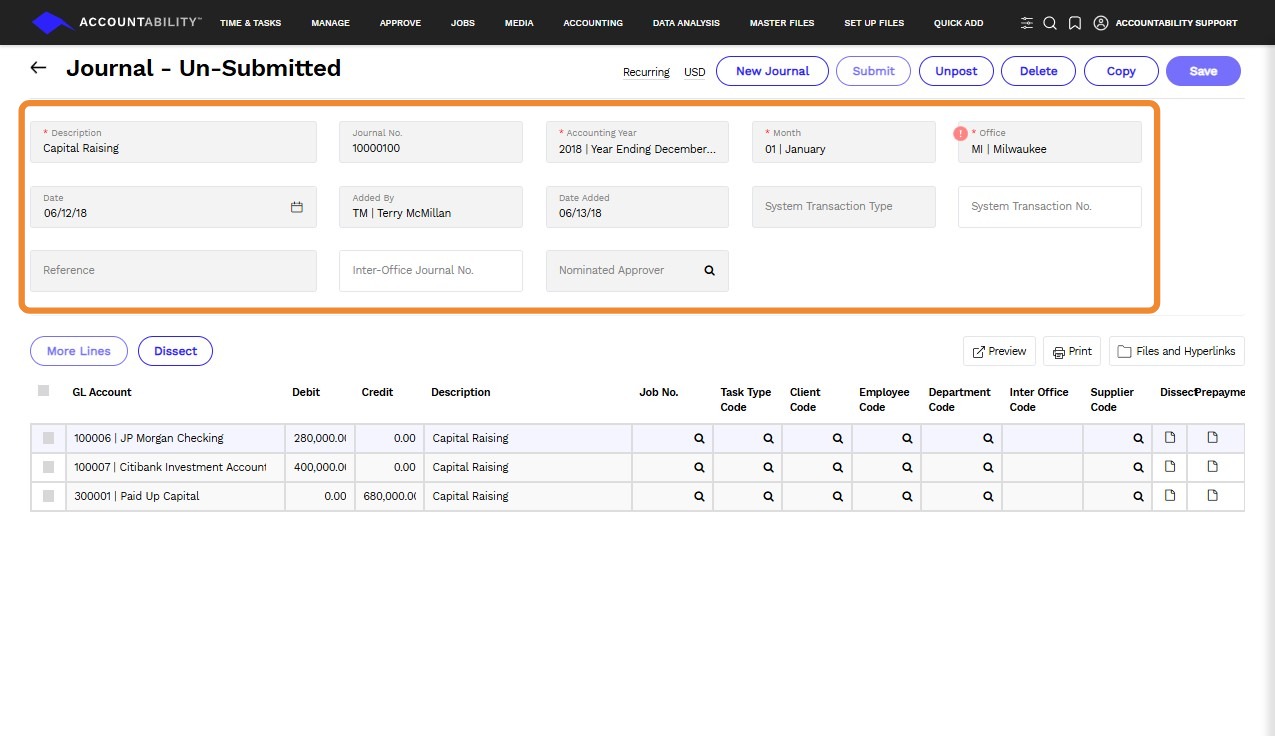Click the '100007 | Citibank Investment Account' cell
Viewport: 1275px width, 736px height.
tap(175, 467)
